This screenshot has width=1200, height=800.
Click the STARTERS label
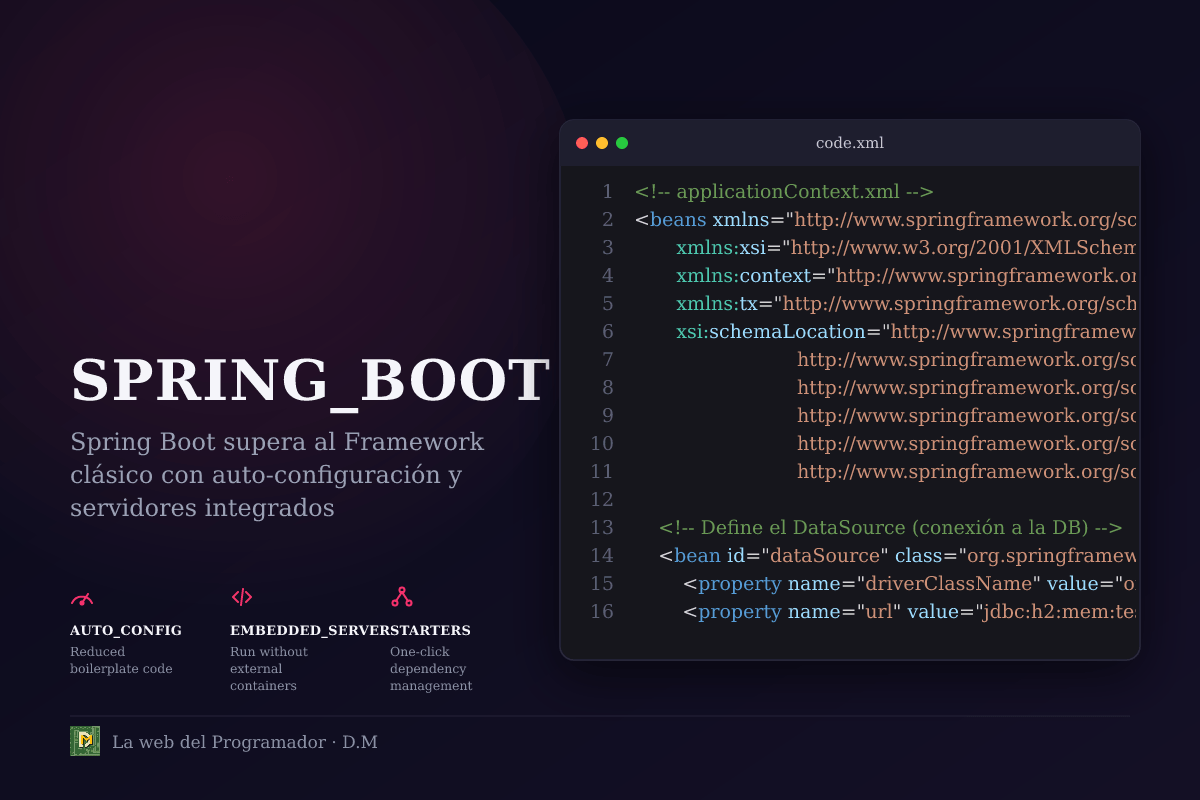click(x=430, y=631)
